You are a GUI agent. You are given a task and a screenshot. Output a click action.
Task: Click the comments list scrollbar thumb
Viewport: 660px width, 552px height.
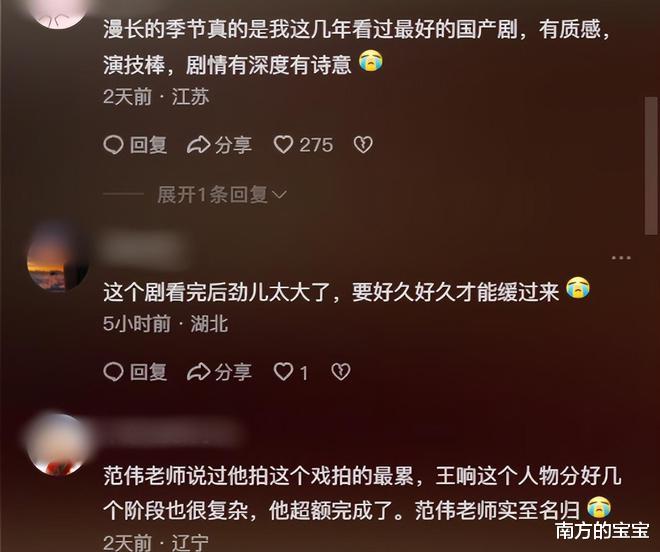(651, 166)
